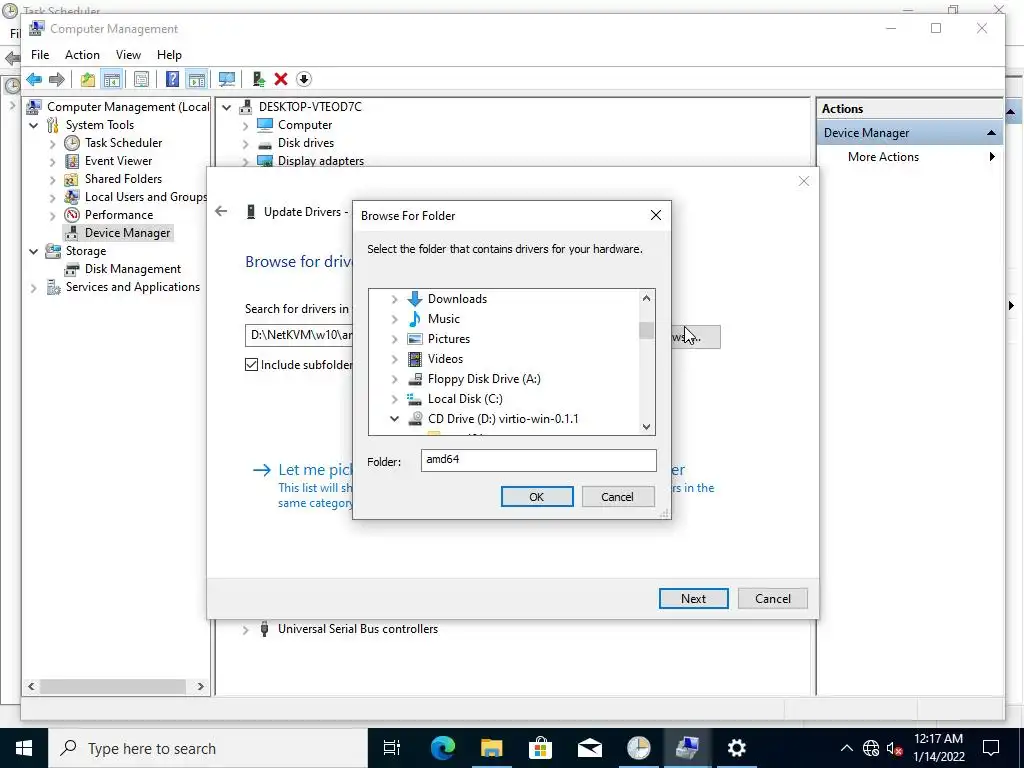Select Display adapters device category
This screenshot has height=768, width=1024.
321,161
